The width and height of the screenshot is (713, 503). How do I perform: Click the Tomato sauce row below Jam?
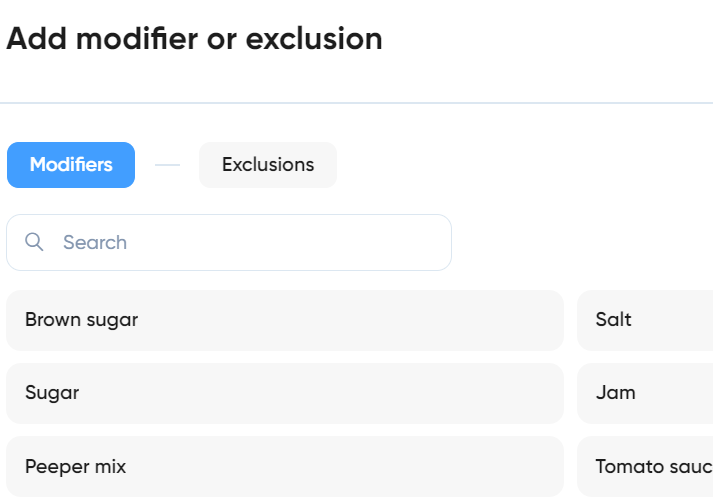645,467
